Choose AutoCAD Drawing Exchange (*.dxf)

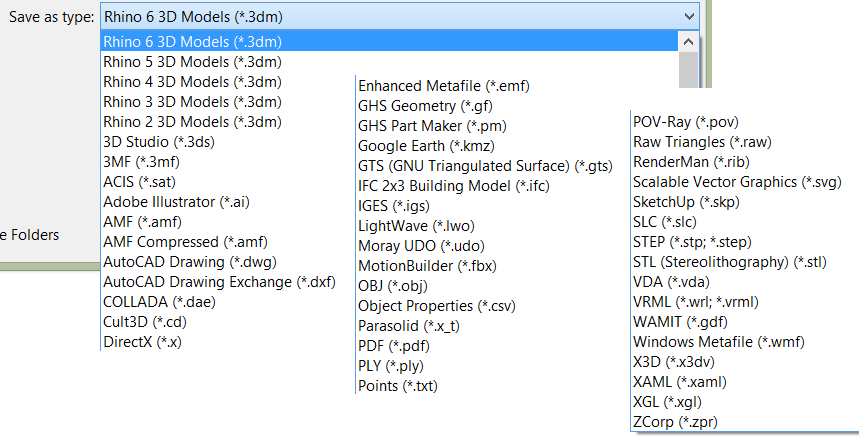[x=219, y=282]
